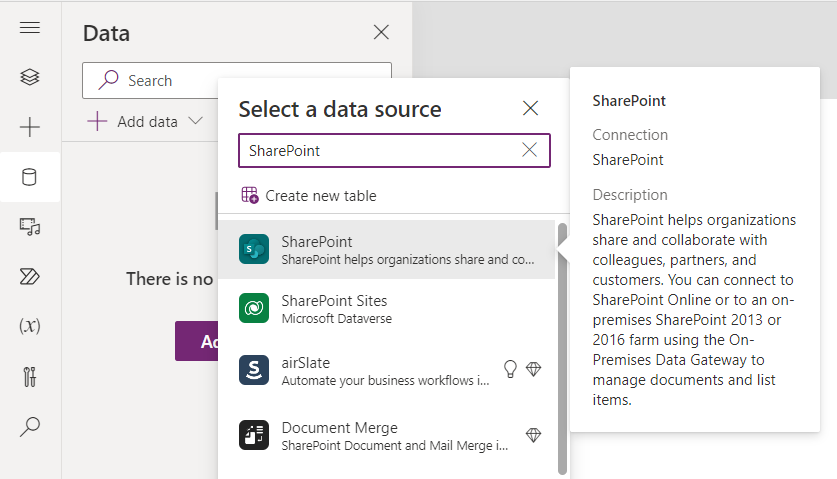Choose the Document Merge connector

pyautogui.click(x=386, y=436)
